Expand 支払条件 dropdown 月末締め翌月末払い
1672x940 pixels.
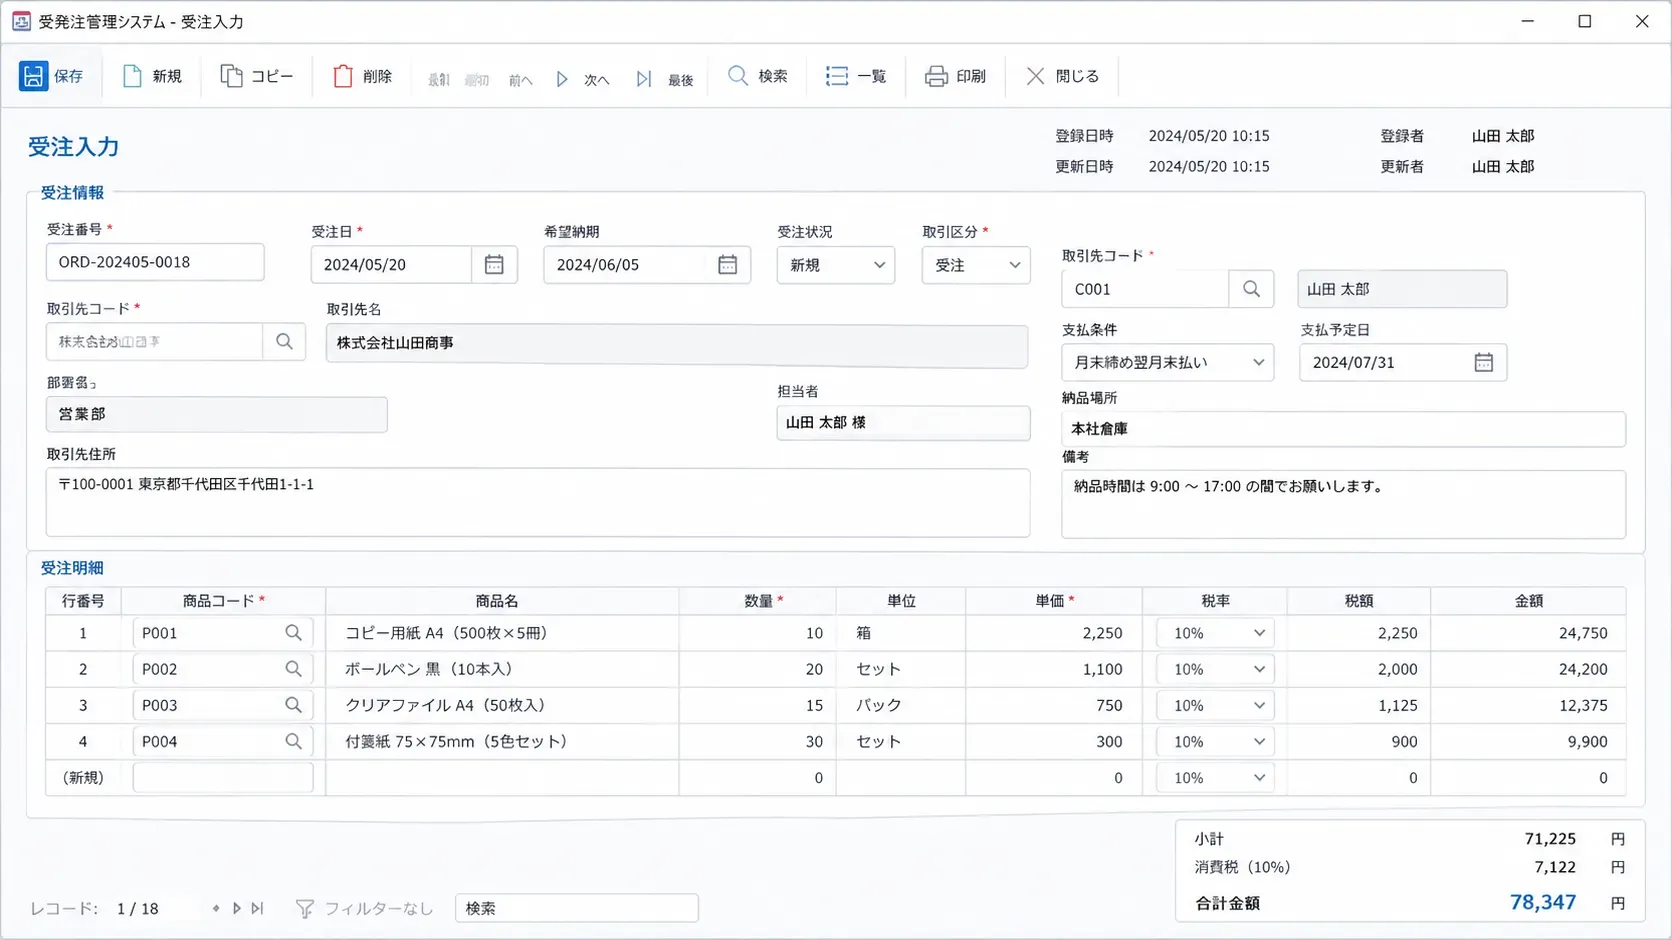pos(1167,362)
